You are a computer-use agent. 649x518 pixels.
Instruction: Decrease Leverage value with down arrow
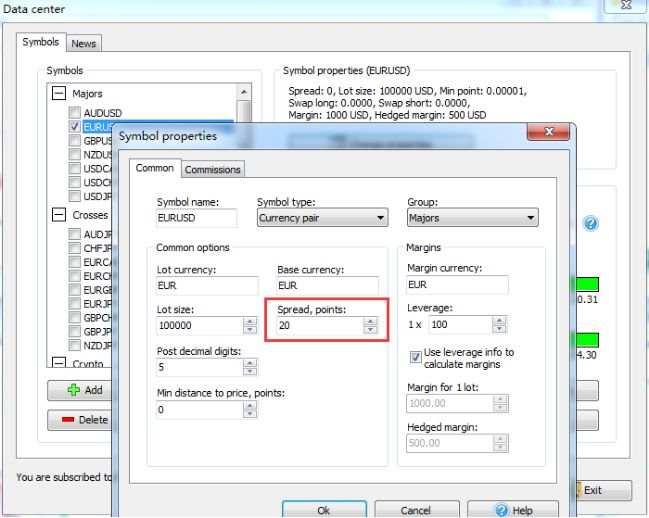500,329
